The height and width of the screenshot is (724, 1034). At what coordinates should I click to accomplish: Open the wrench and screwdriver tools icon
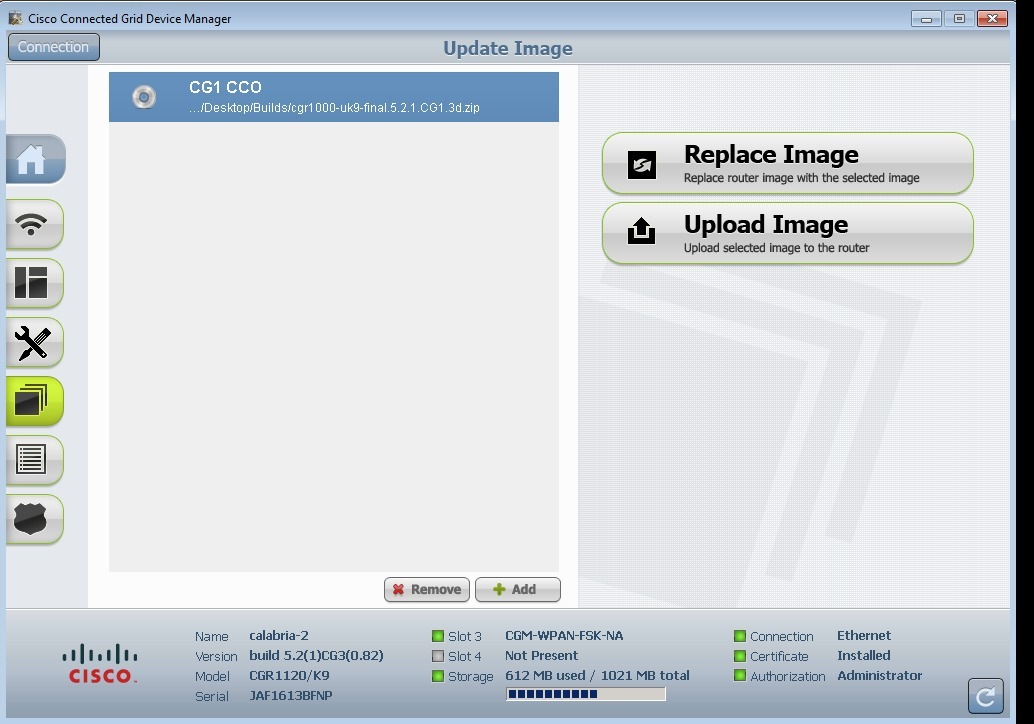coord(35,342)
